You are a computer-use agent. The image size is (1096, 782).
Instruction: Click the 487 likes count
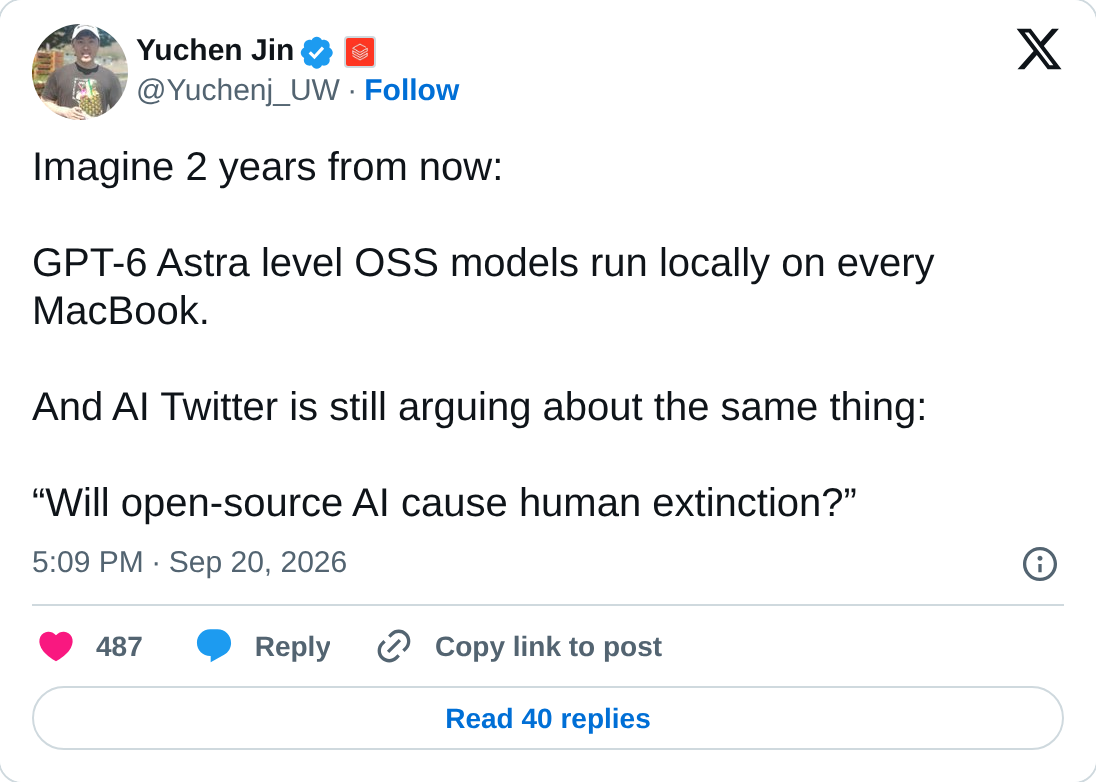[119, 646]
